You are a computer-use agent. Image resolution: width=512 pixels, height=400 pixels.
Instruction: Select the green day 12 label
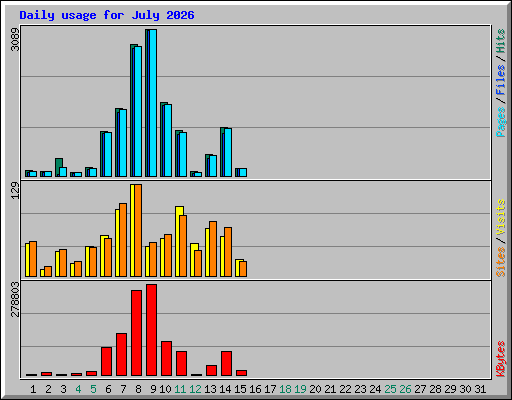pos(195,389)
